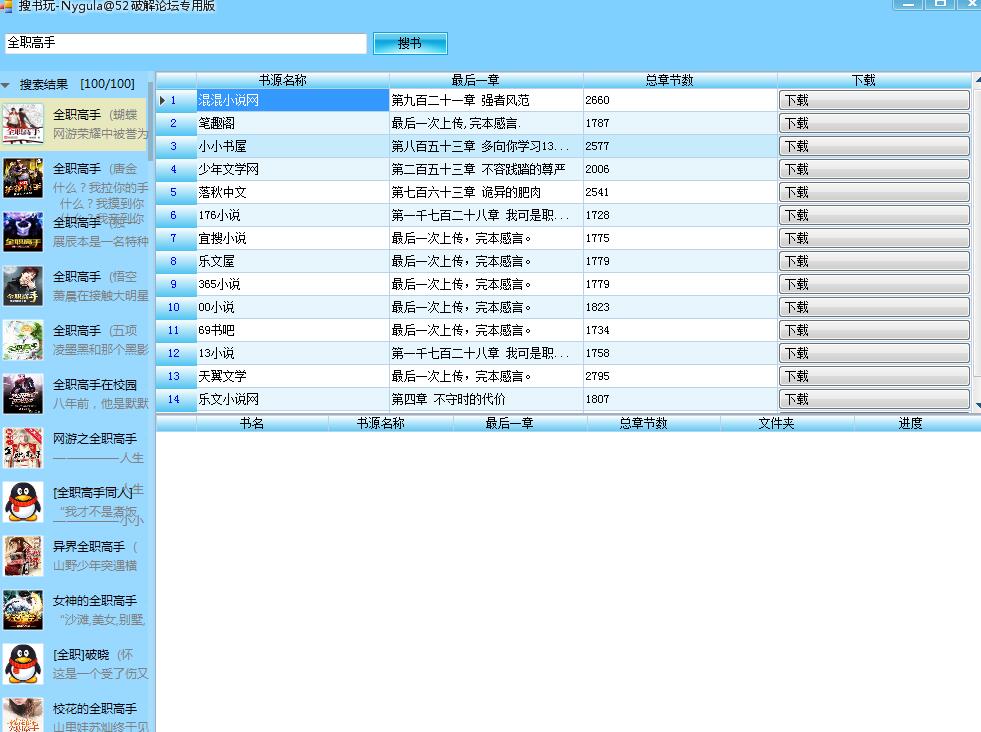Select 网游之全职高手 cover thumbnail
Image resolution: width=981 pixels, height=732 pixels.
click(23, 447)
